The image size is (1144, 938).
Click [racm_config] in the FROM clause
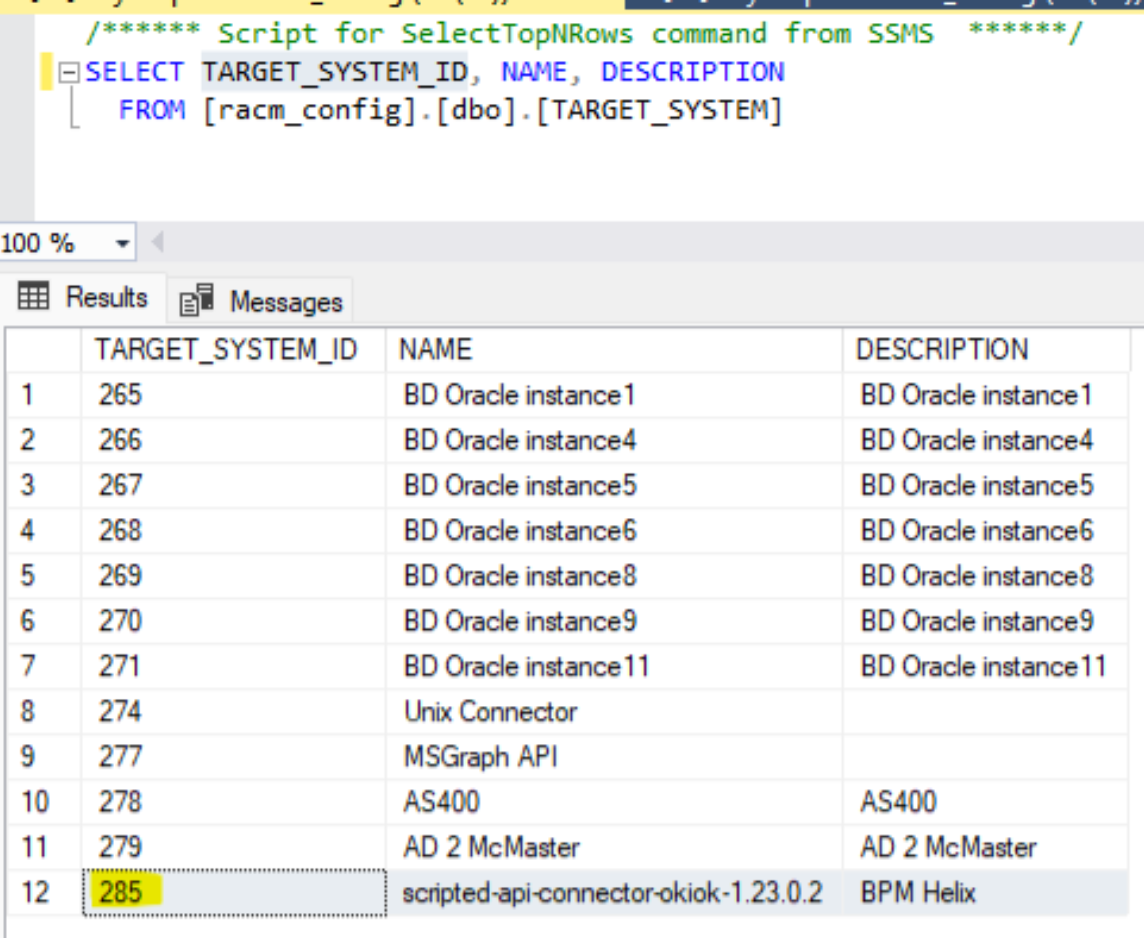309,111
